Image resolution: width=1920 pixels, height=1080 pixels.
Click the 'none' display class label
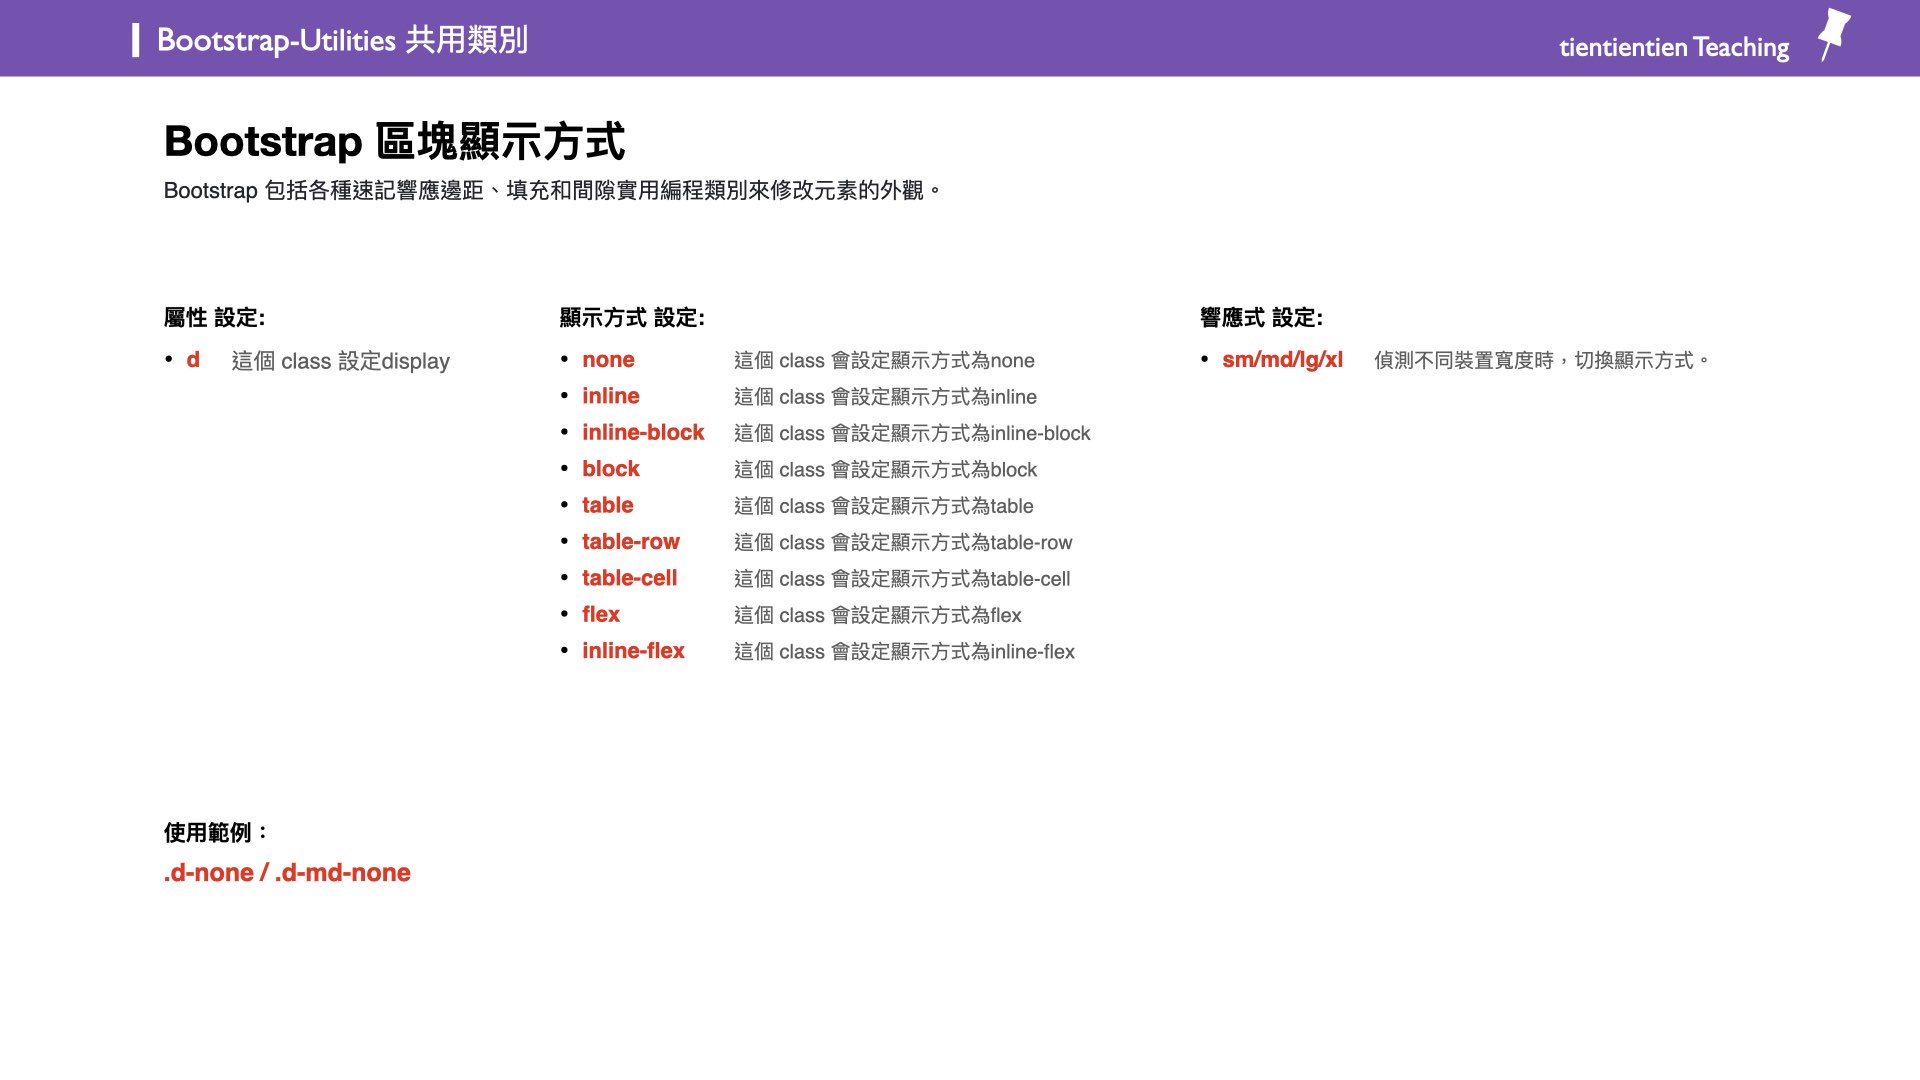[608, 360]
